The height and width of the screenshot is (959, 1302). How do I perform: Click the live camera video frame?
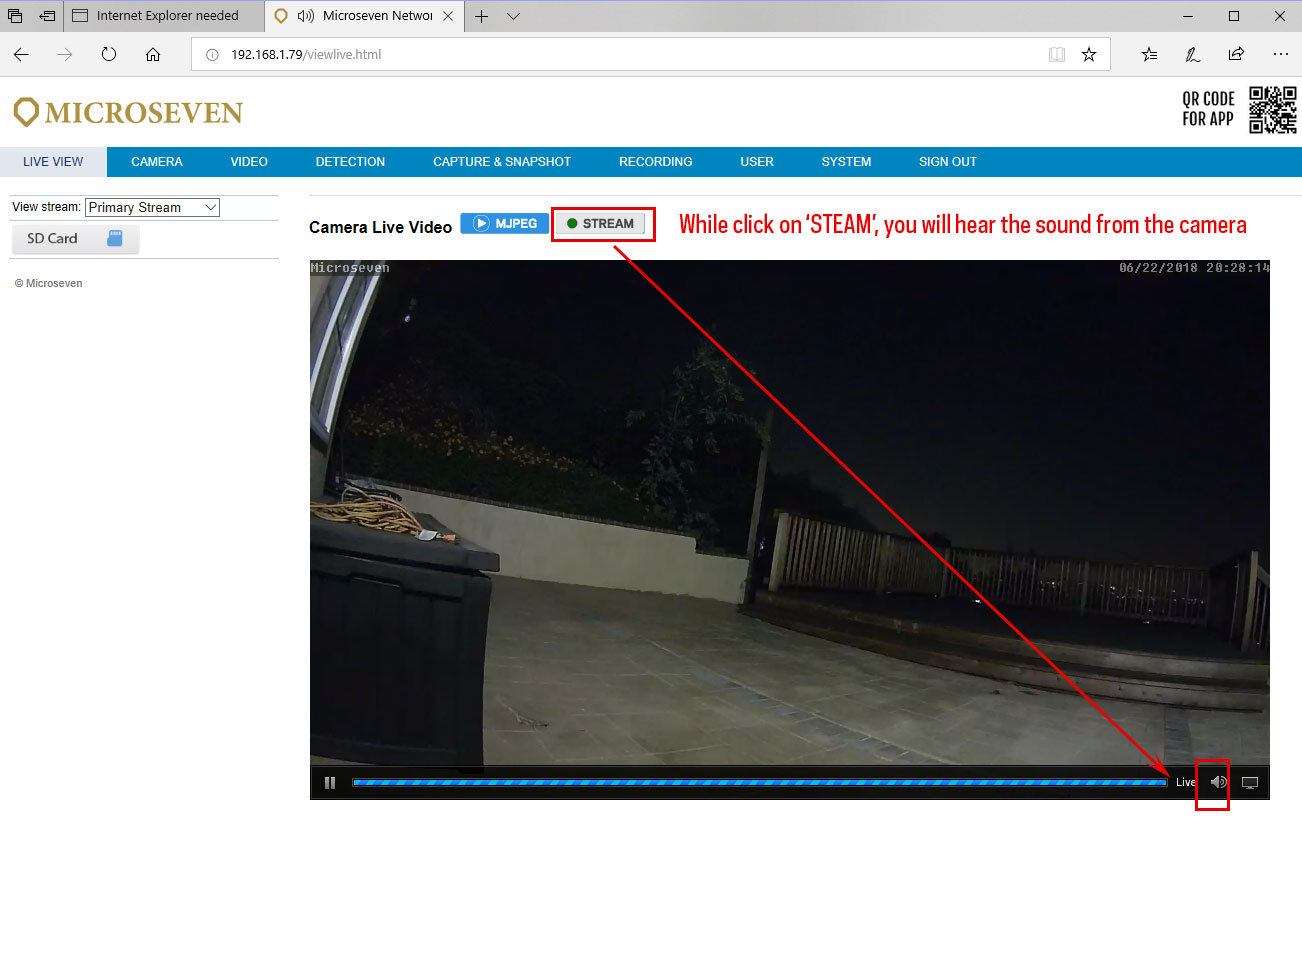(x=790, y=513)
